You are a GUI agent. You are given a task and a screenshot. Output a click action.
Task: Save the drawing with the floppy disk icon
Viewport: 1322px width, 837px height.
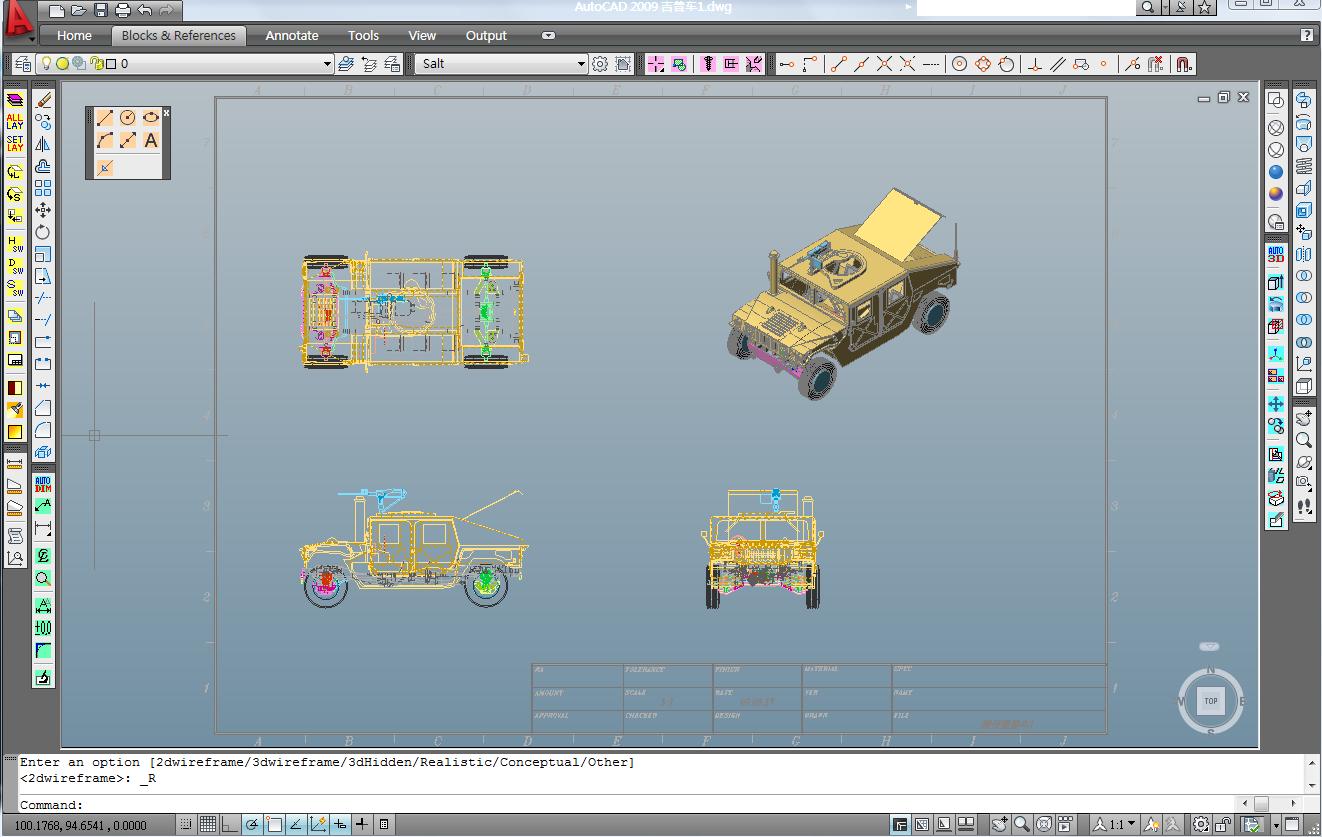[x=100, y=11]
